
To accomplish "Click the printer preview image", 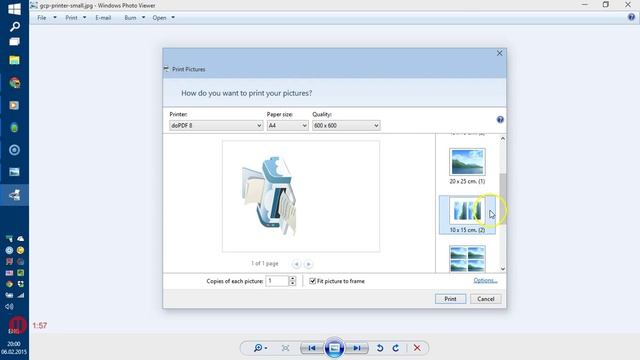I will (x=269, y=196).
